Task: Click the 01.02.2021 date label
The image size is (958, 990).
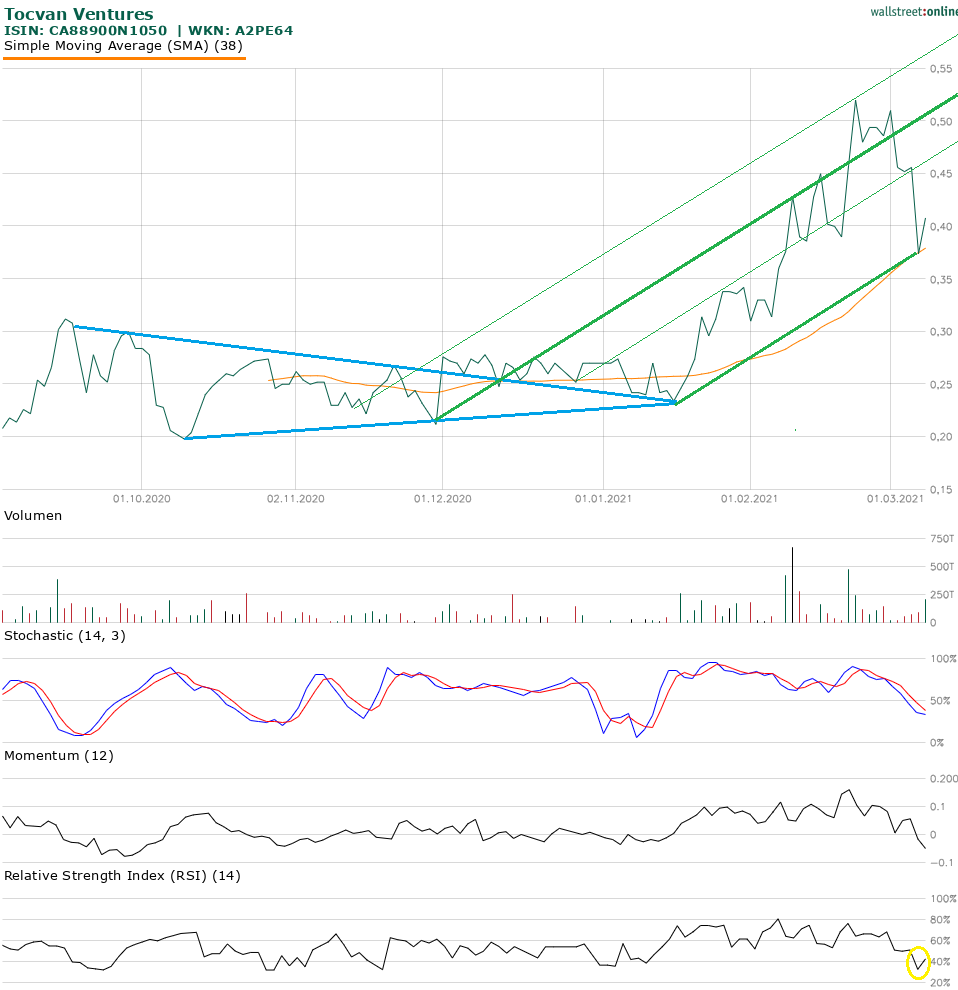Action: (x=750, y=499)
